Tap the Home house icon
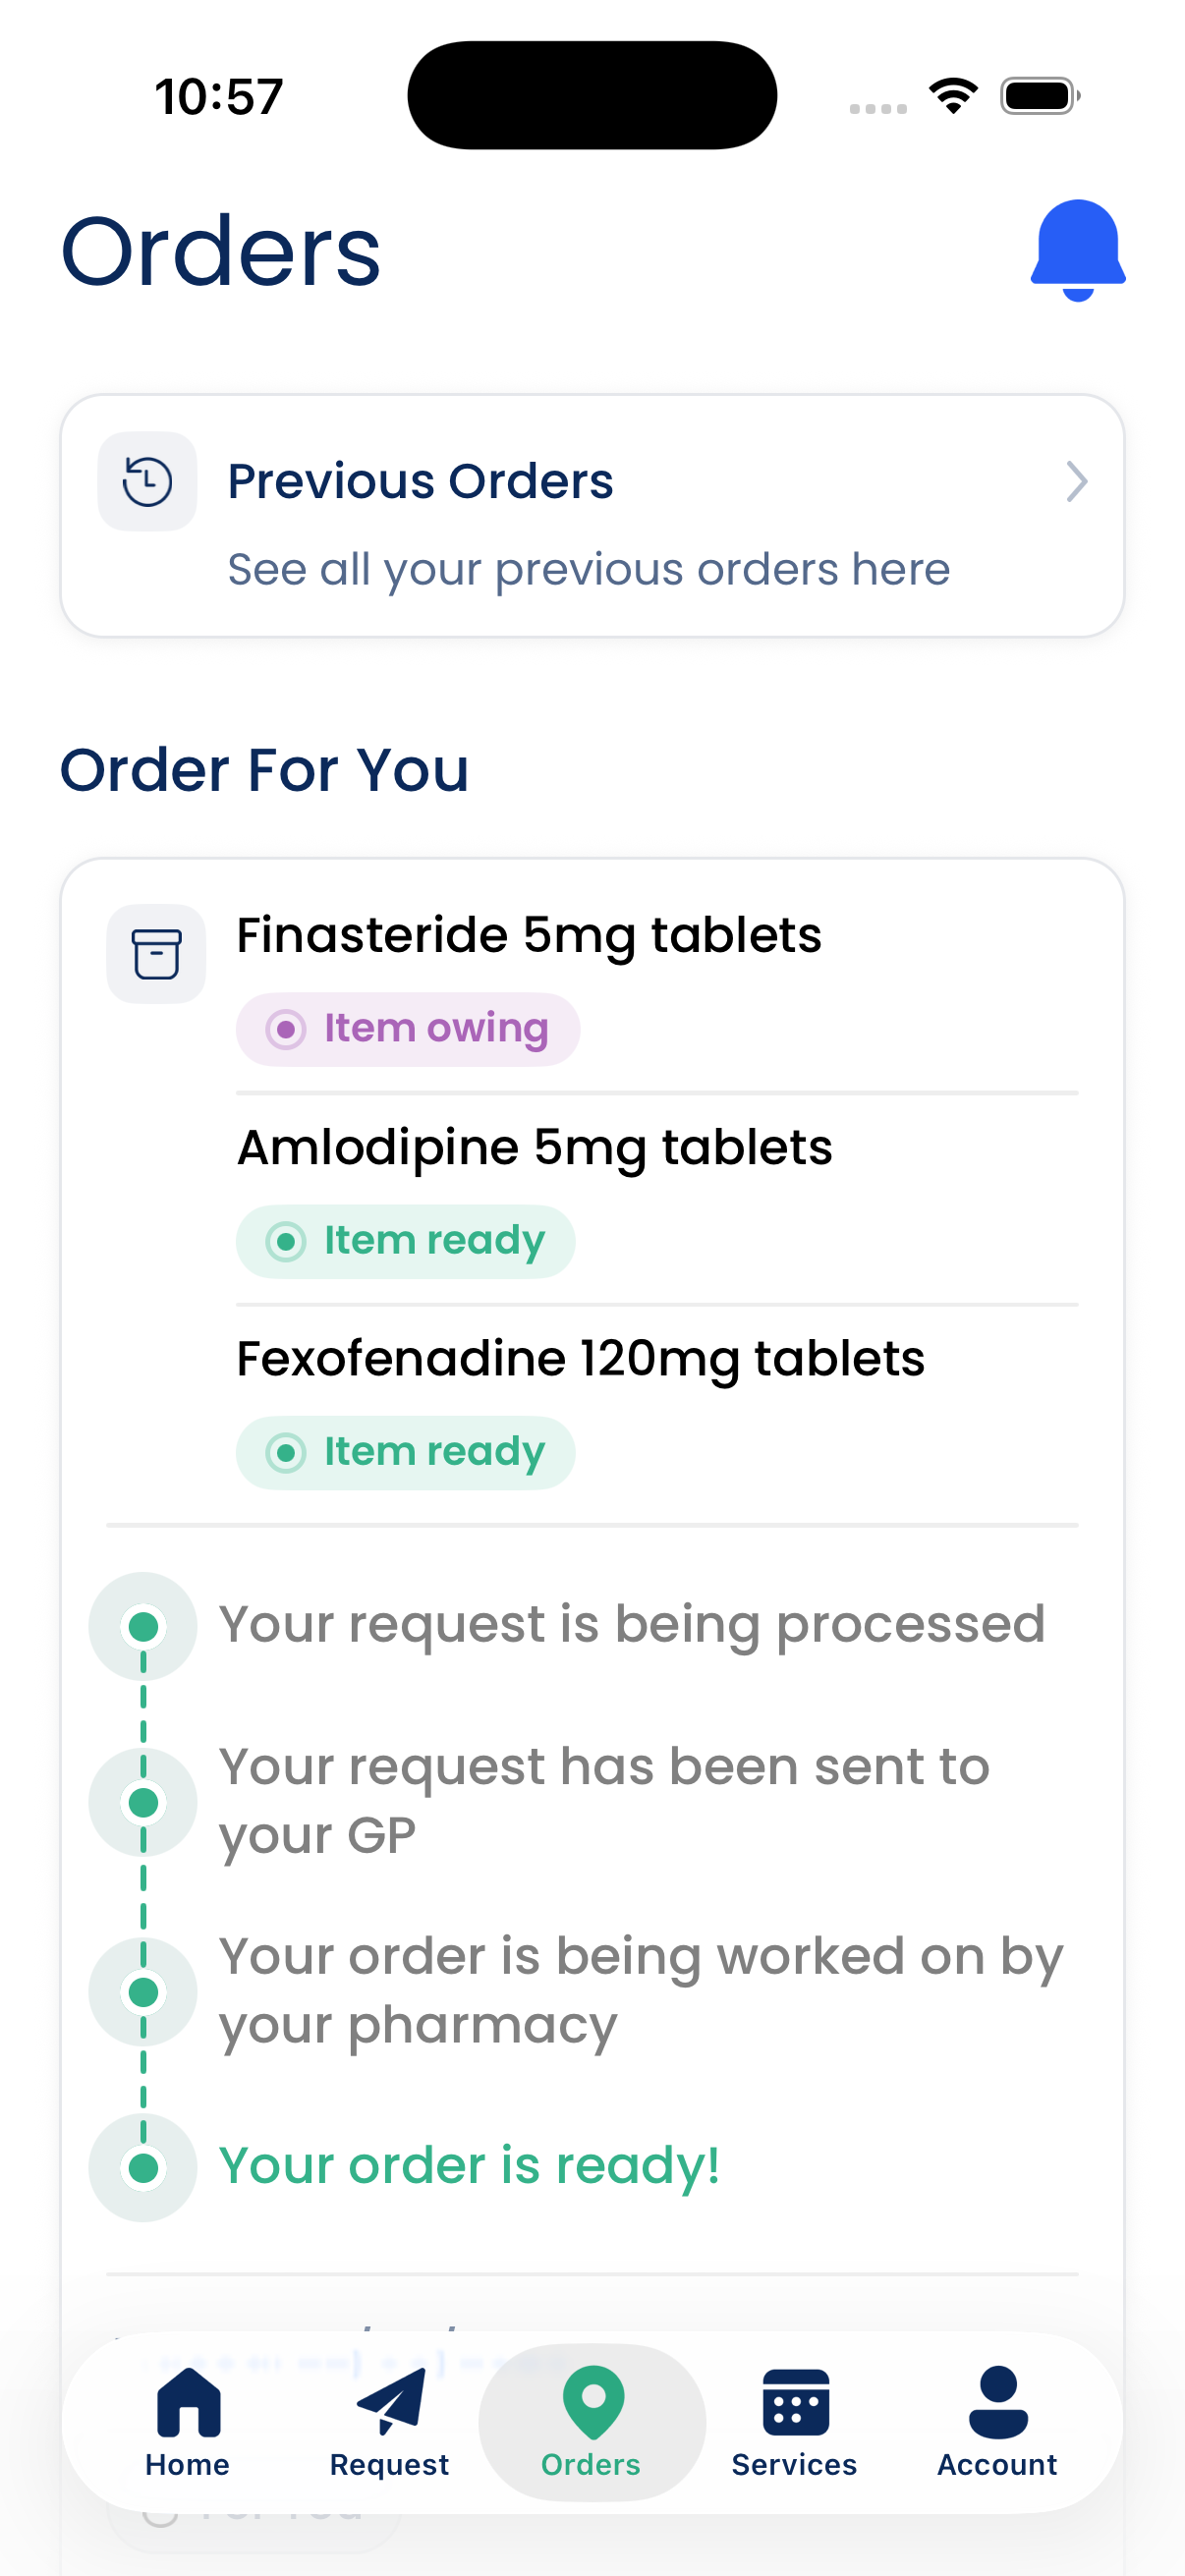1185x2576 pixels. click(188, 2402)
